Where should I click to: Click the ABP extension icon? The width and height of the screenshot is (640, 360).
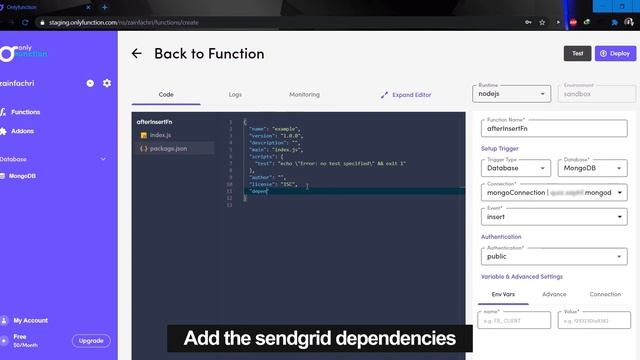pos(573,22)
